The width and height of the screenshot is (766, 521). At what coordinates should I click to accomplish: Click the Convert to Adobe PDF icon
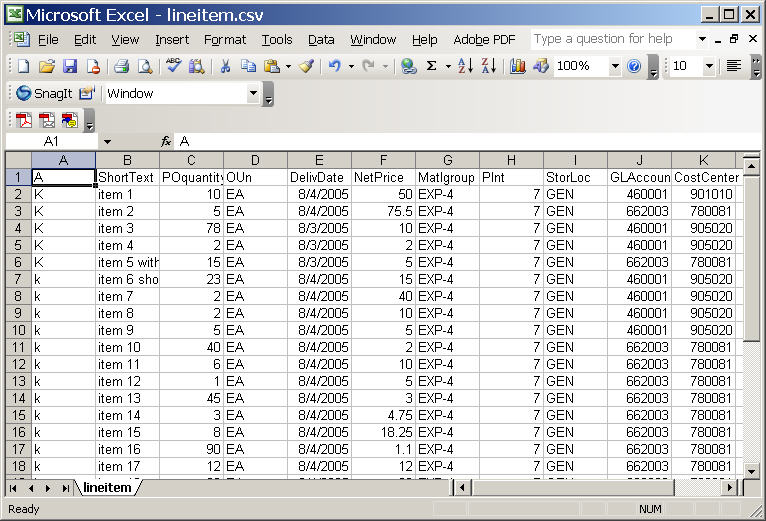[x=23, y=120]
